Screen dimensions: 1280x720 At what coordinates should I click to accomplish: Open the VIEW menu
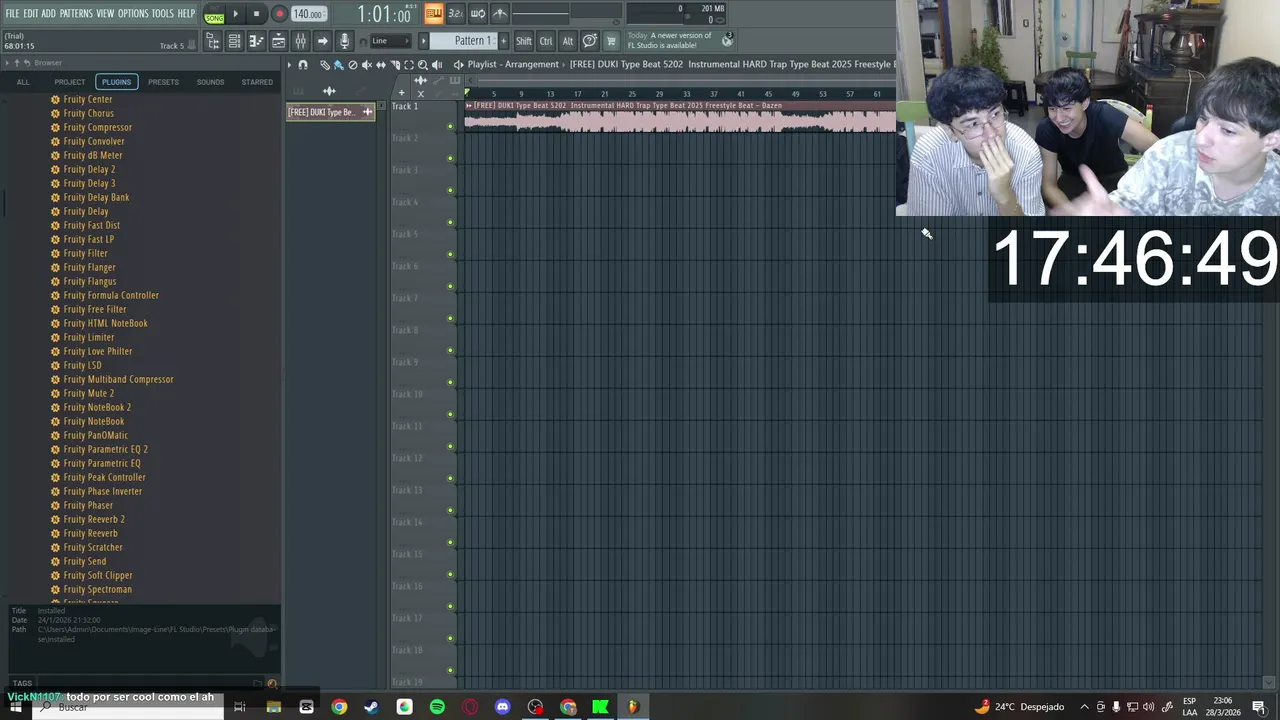[x=105, y=14]
